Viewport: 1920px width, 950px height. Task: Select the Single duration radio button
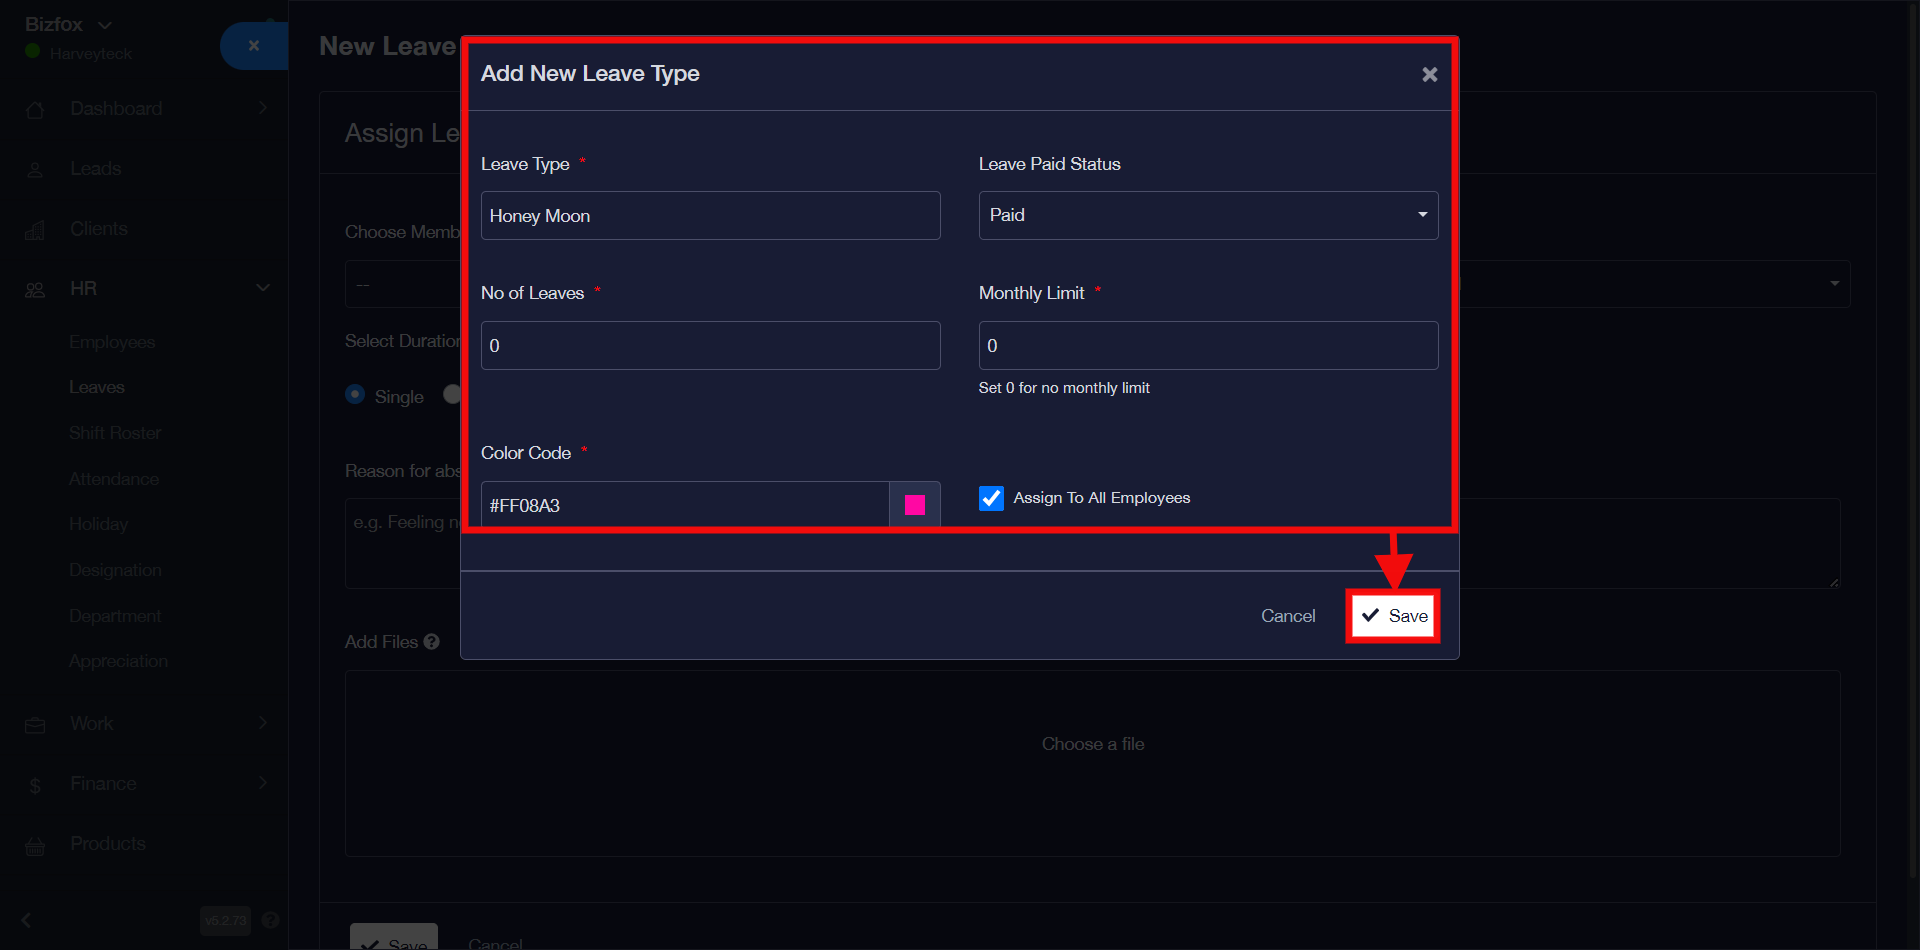tap(355, 395)
